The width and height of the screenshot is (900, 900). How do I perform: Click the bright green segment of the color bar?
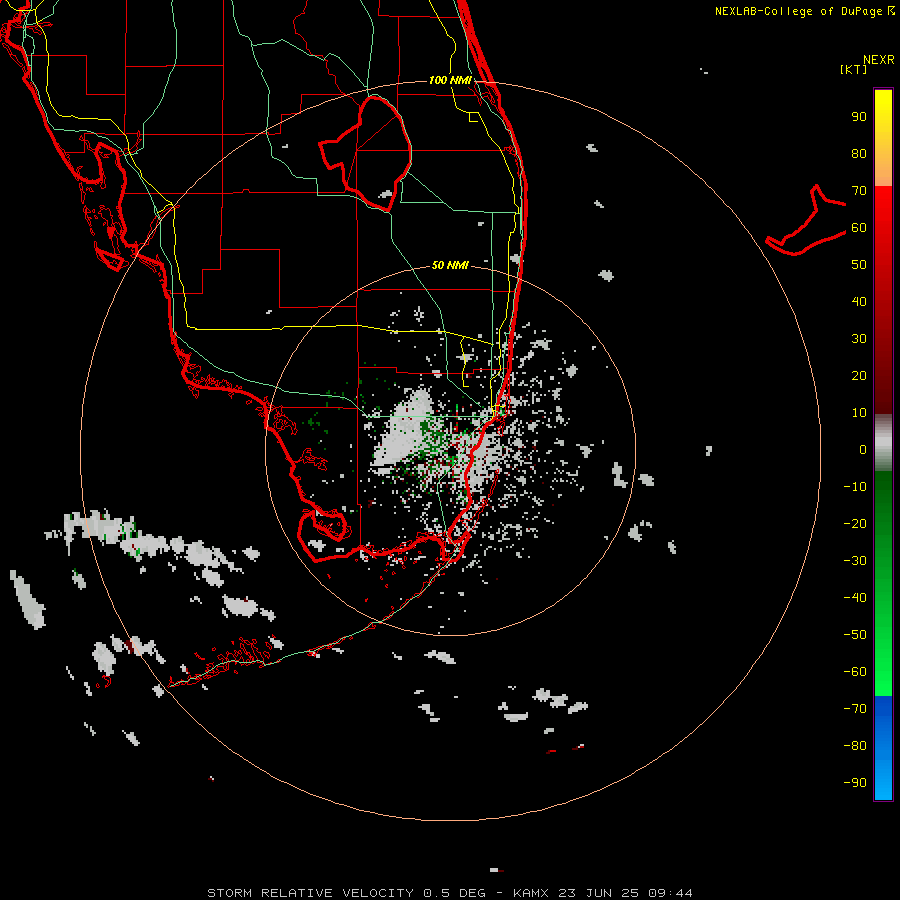pyautogui.click(x=883, y=584)
